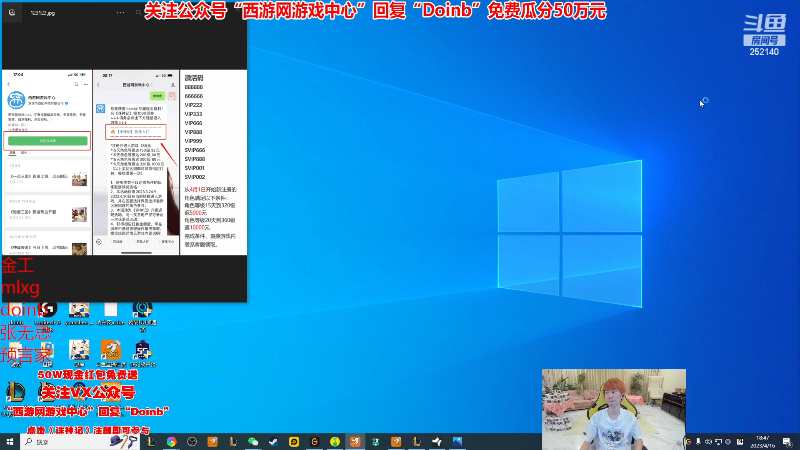Open the volume control in system tray
The height and width of the screenshot is (450, 800).
coord(708,442)
